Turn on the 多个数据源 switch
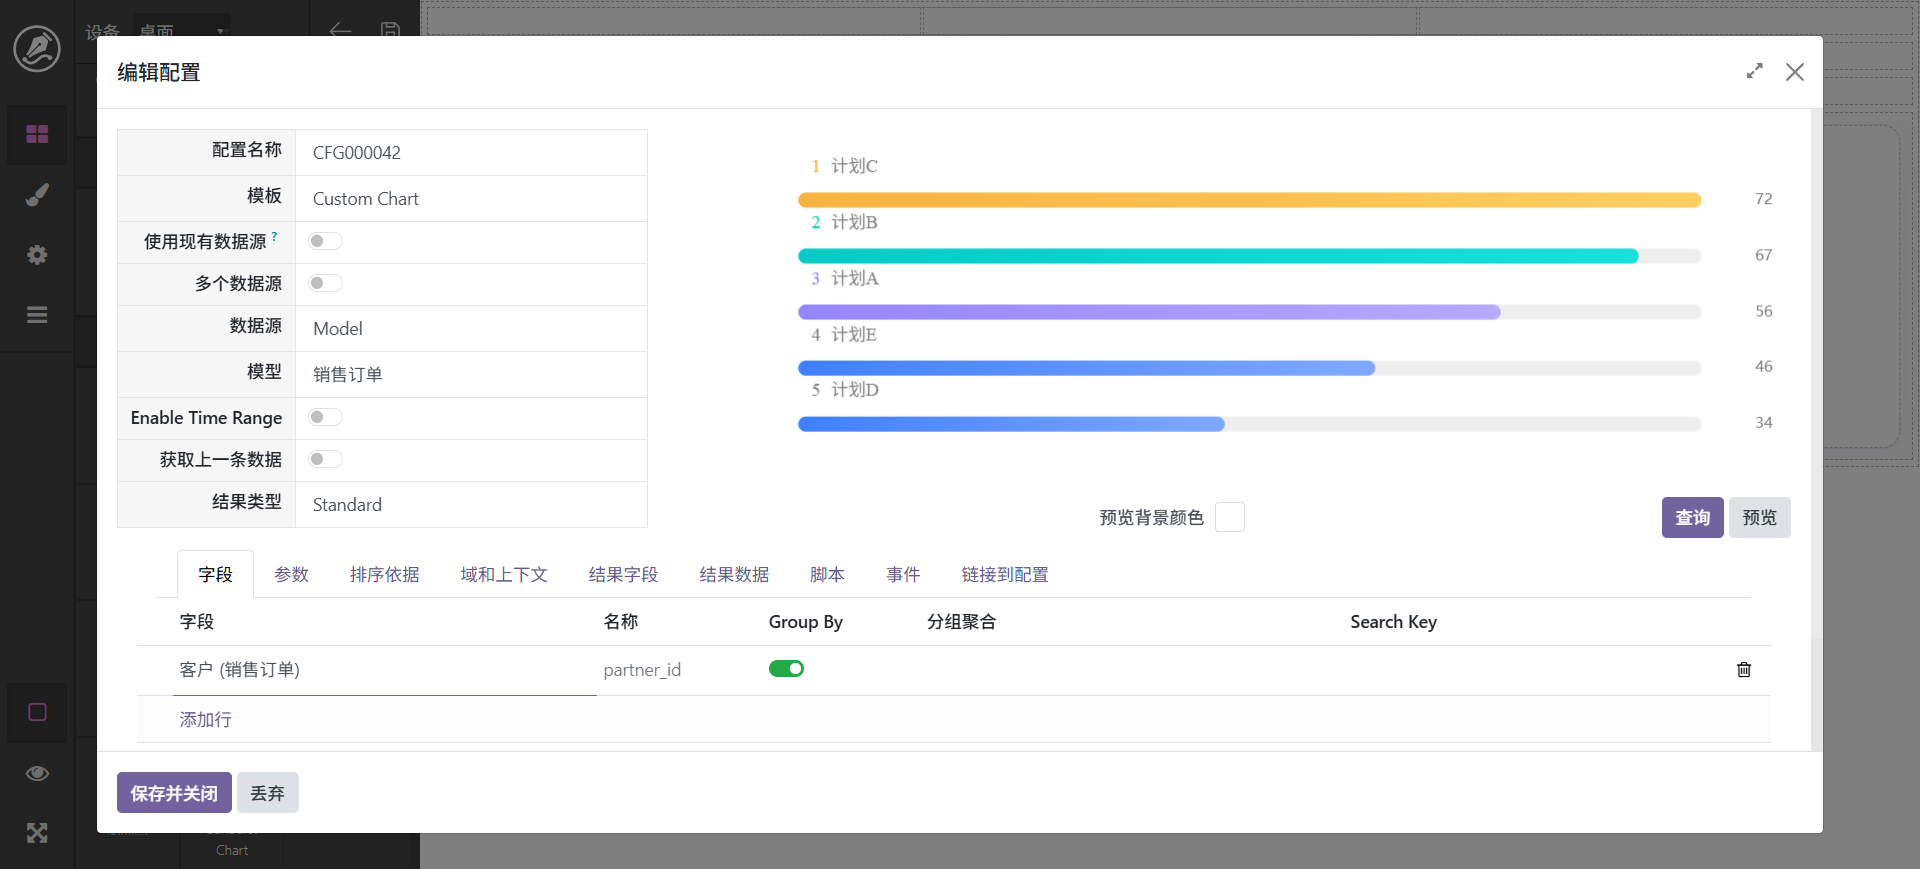Viewport: 1920px width, 869px height. [x=325, y=283]
